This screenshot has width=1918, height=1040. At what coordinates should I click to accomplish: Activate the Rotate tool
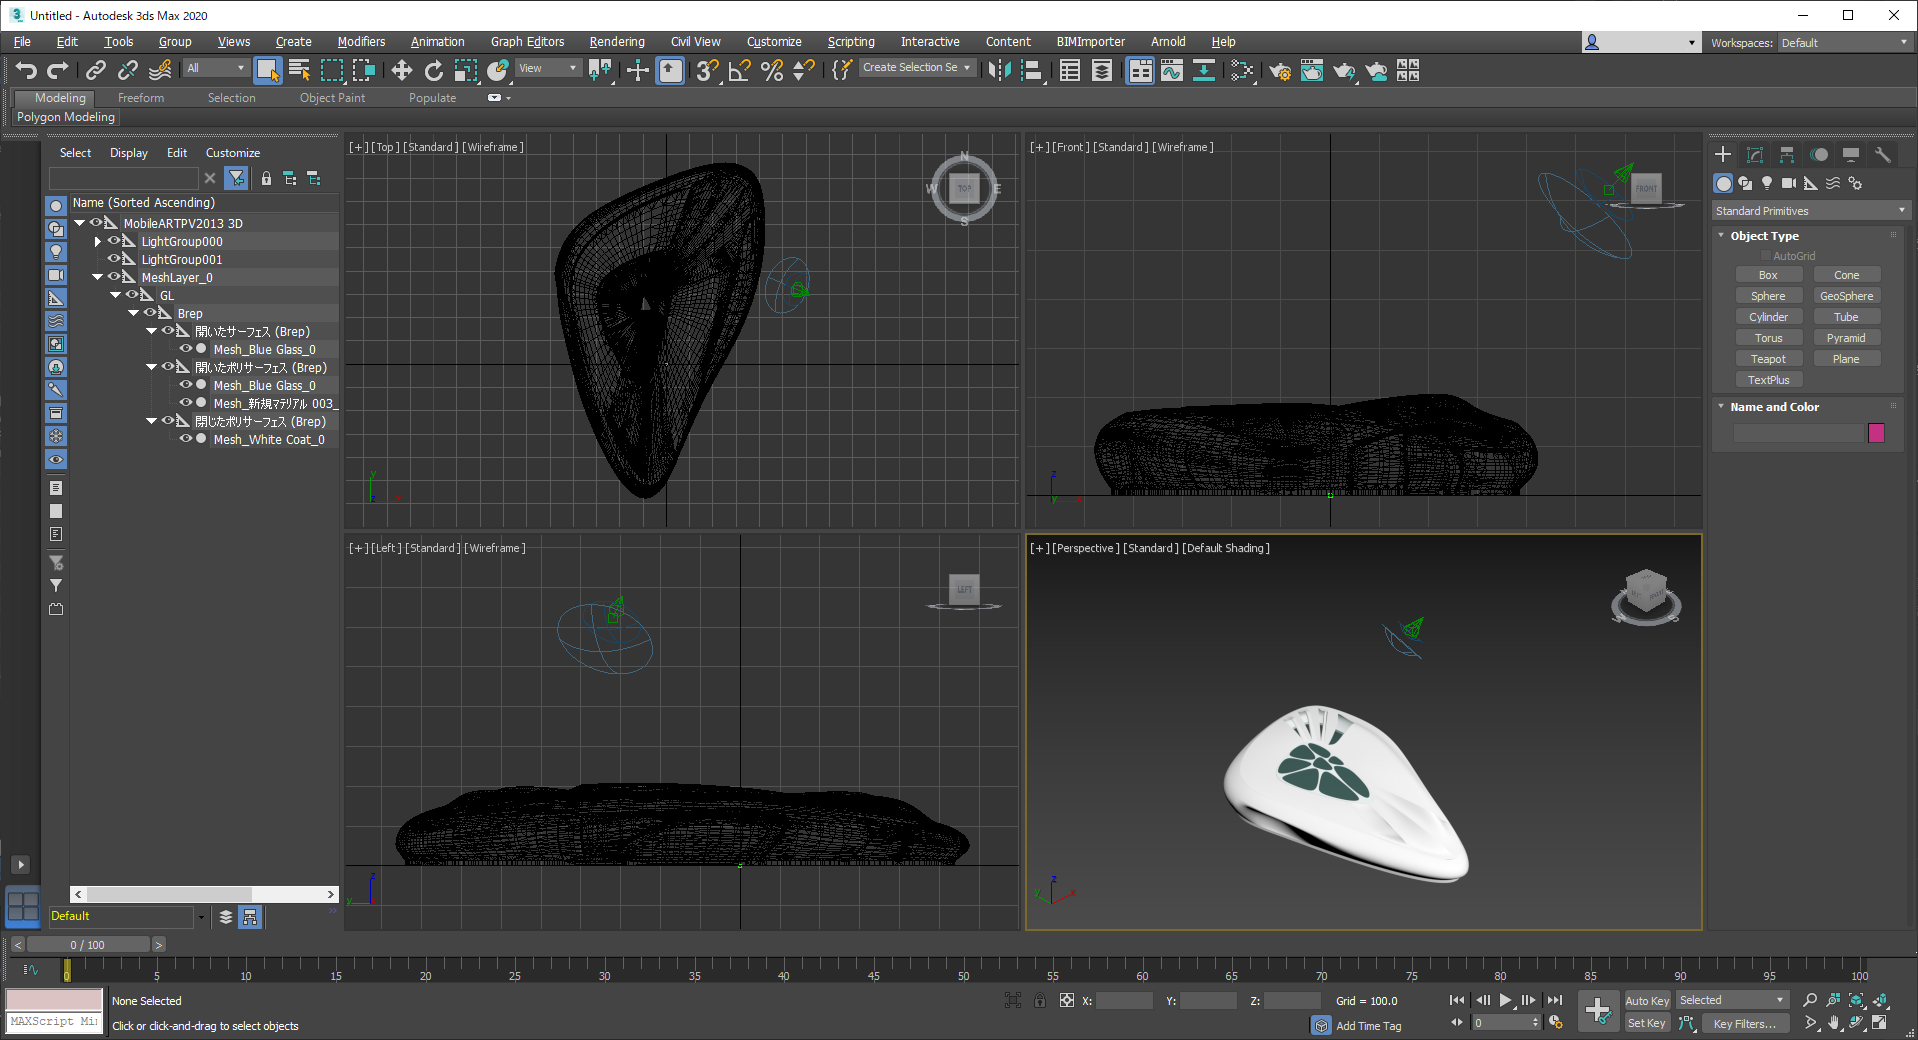point(433,70)
